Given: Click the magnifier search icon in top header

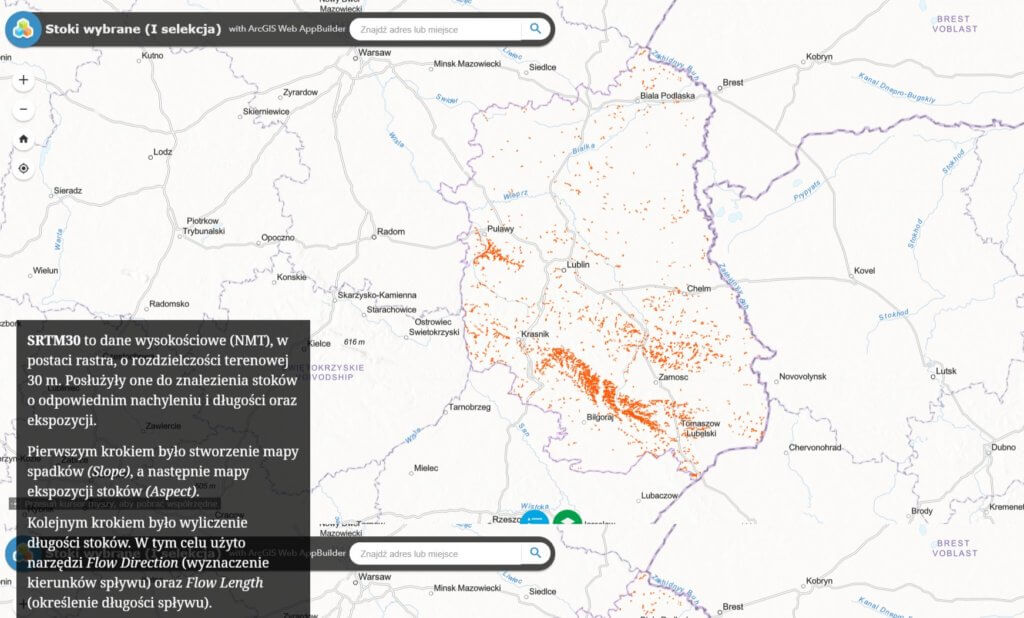Looking at the screenshot, I should [x=536, y=29].
